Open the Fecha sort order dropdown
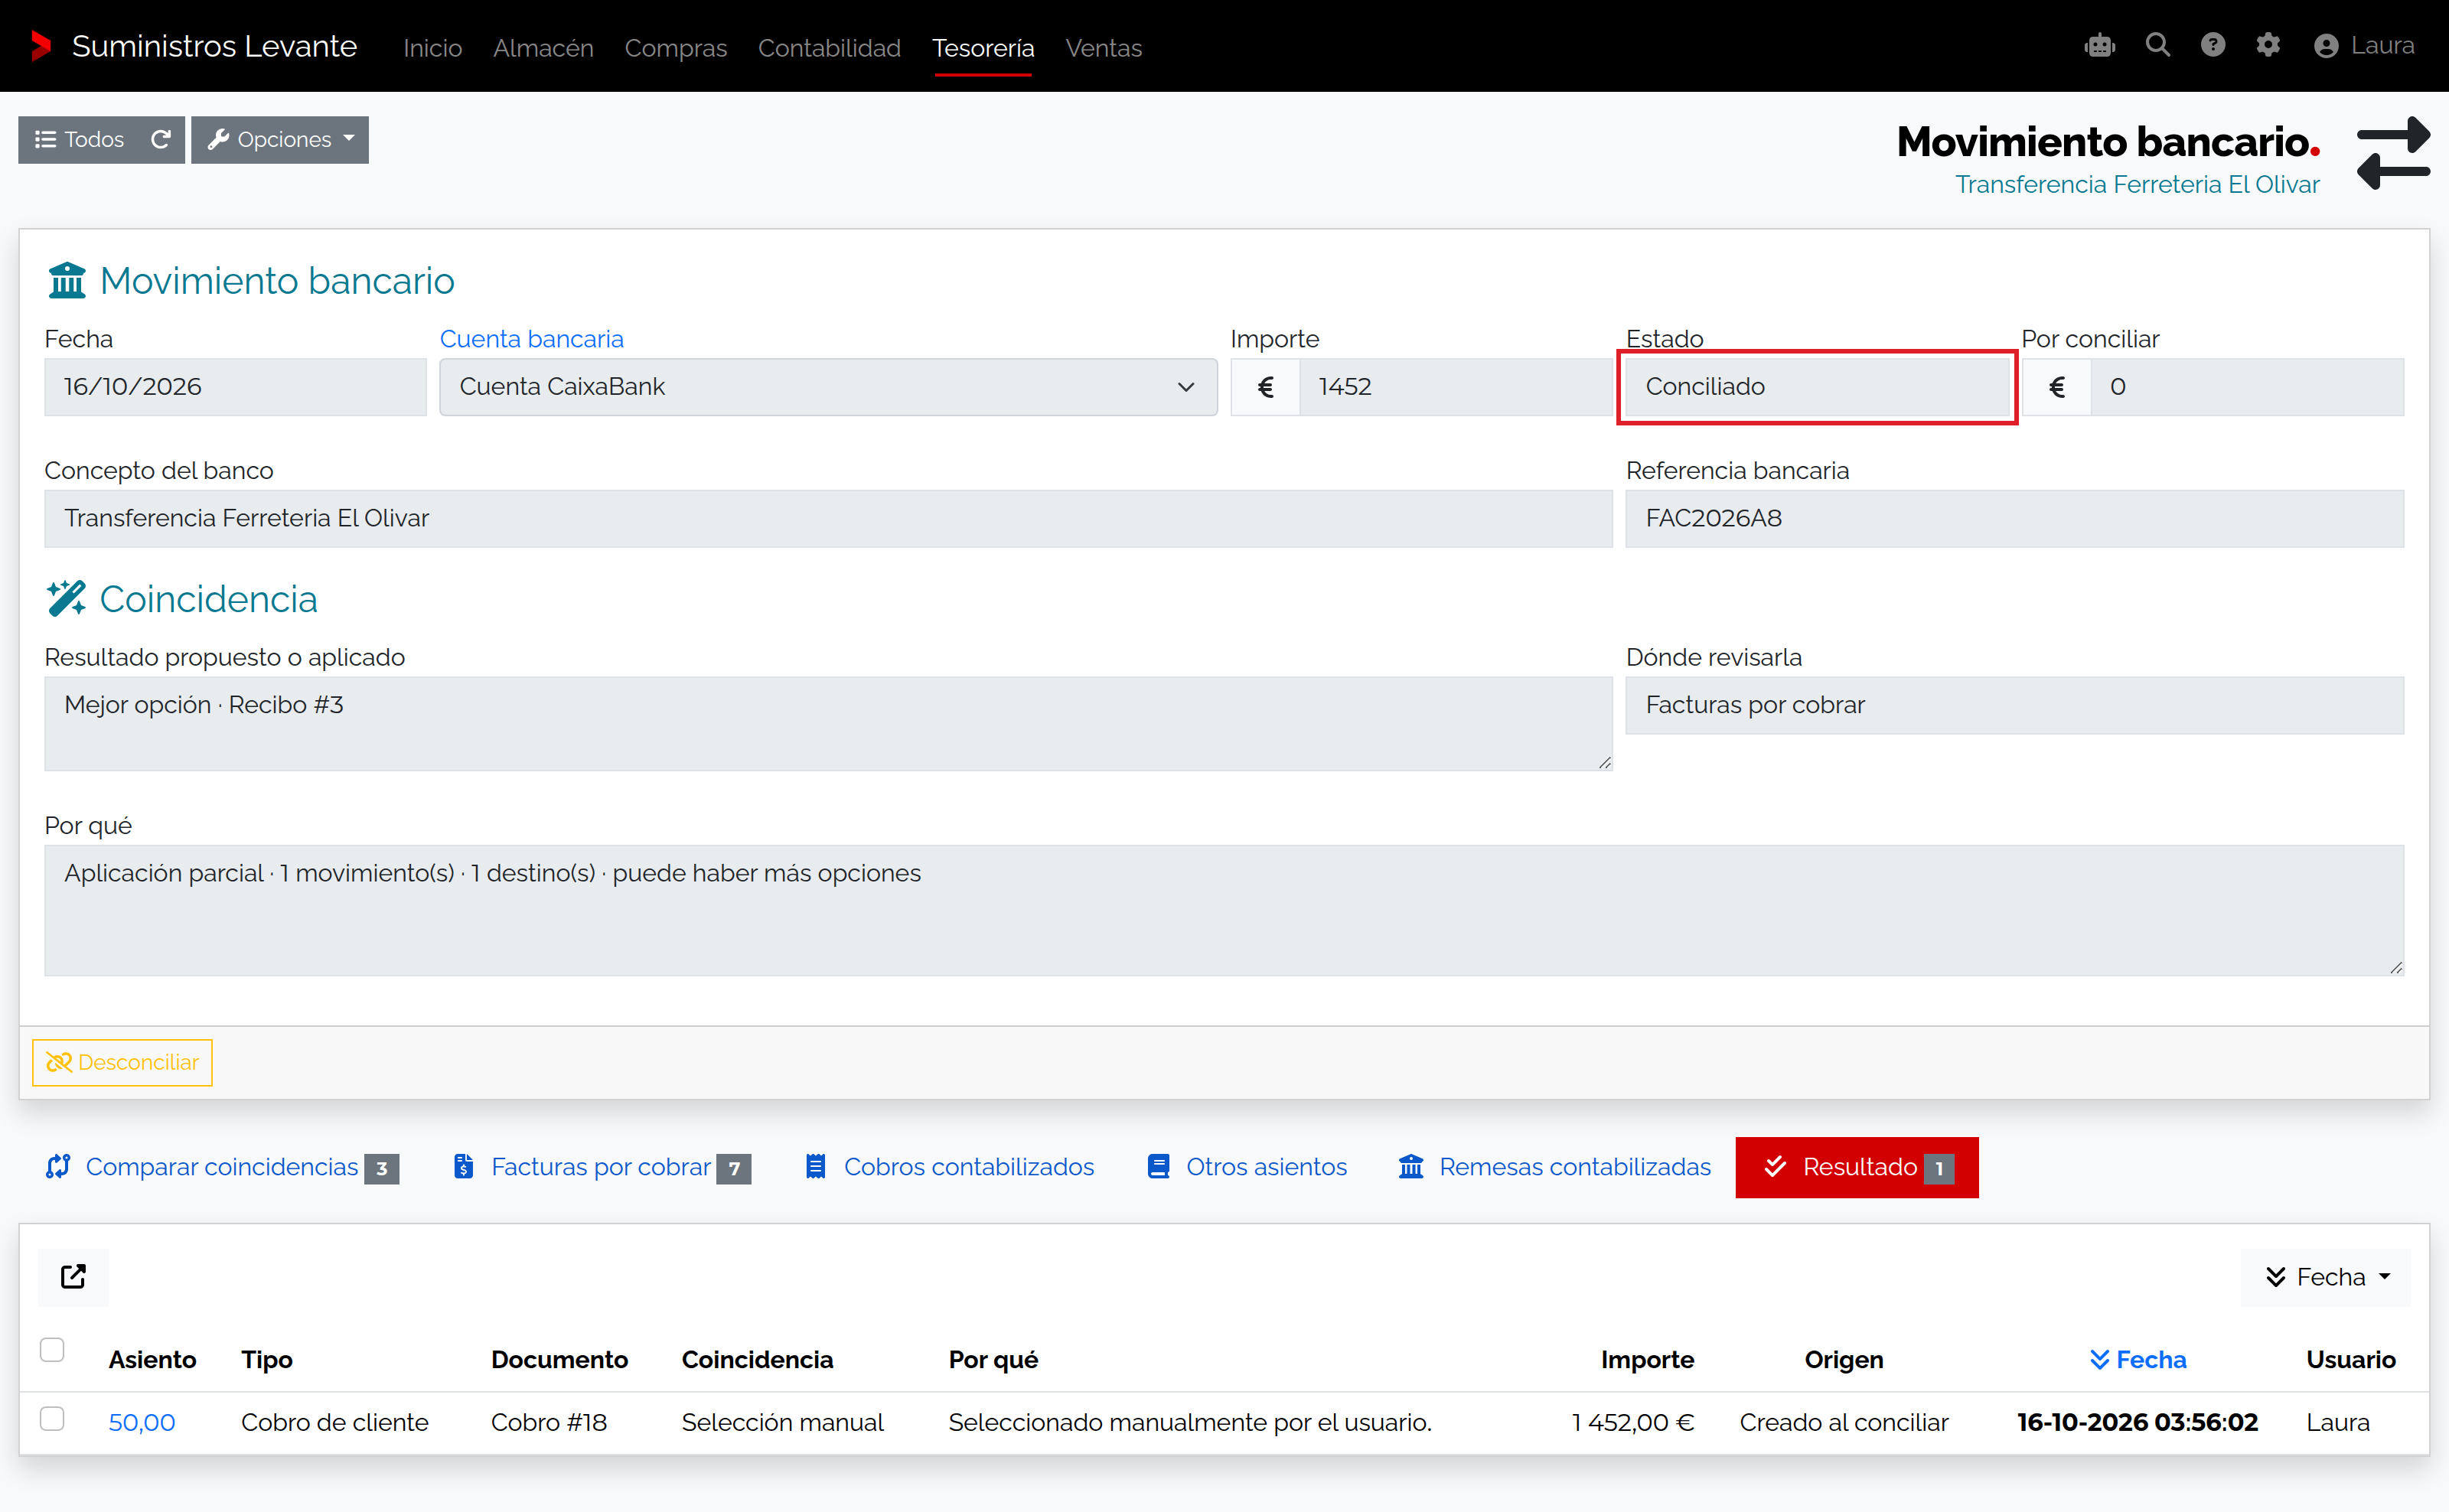This screenshot has width=2449, height=1512. click(x=2325, y=1277)
